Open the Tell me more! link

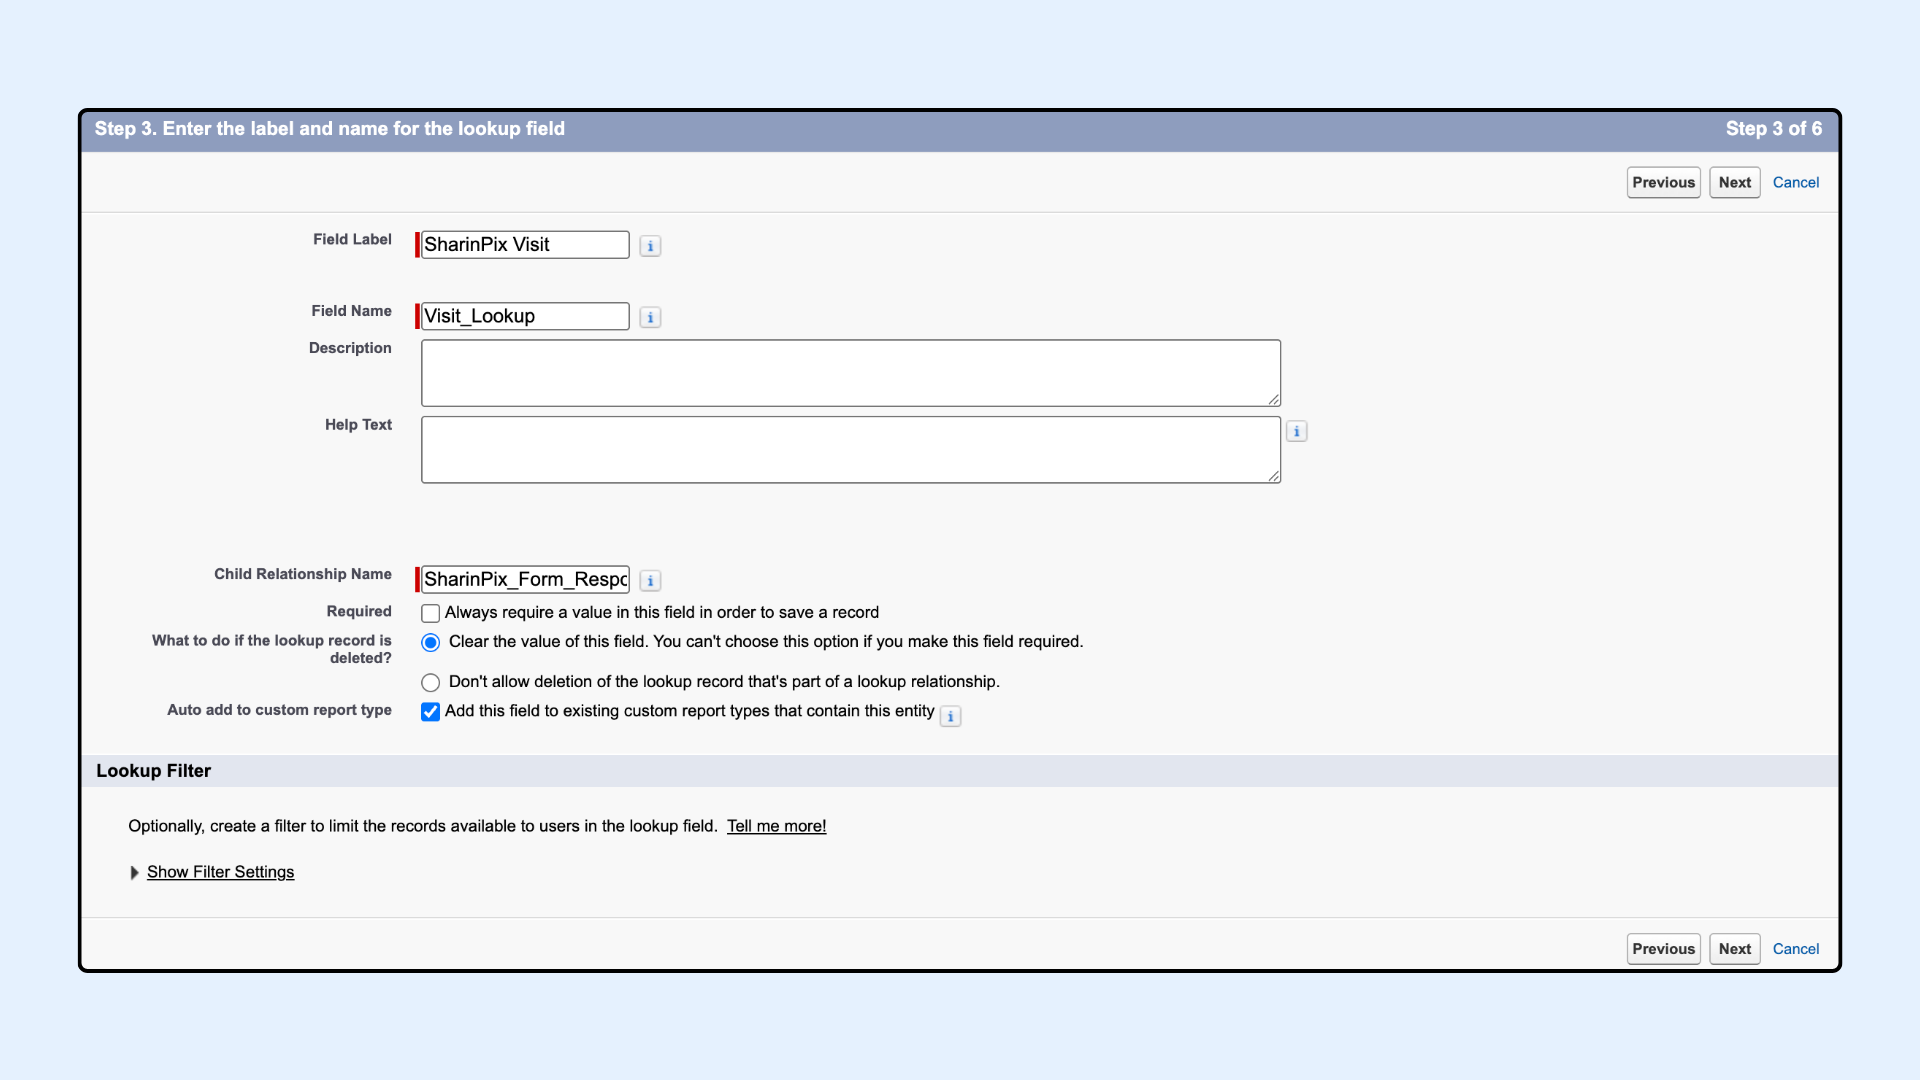pyautogui.click(x=776, y=826)
